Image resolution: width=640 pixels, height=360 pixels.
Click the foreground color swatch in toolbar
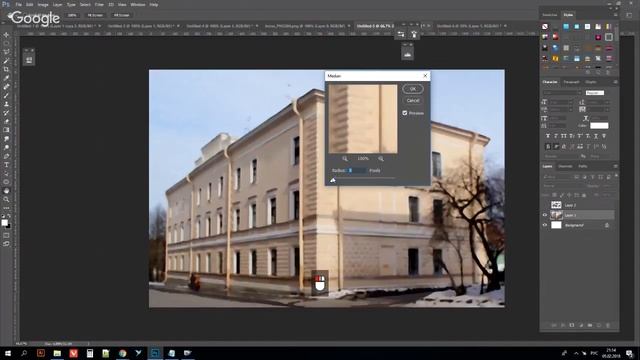click(x=4, y=222)
